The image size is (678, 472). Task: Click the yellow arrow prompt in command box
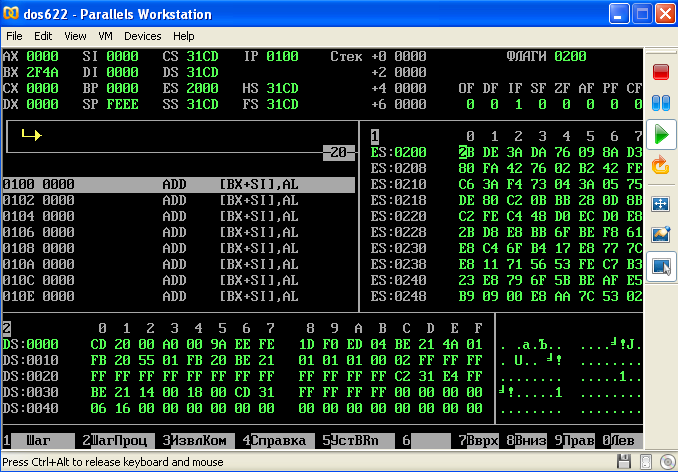coord(32,135)
